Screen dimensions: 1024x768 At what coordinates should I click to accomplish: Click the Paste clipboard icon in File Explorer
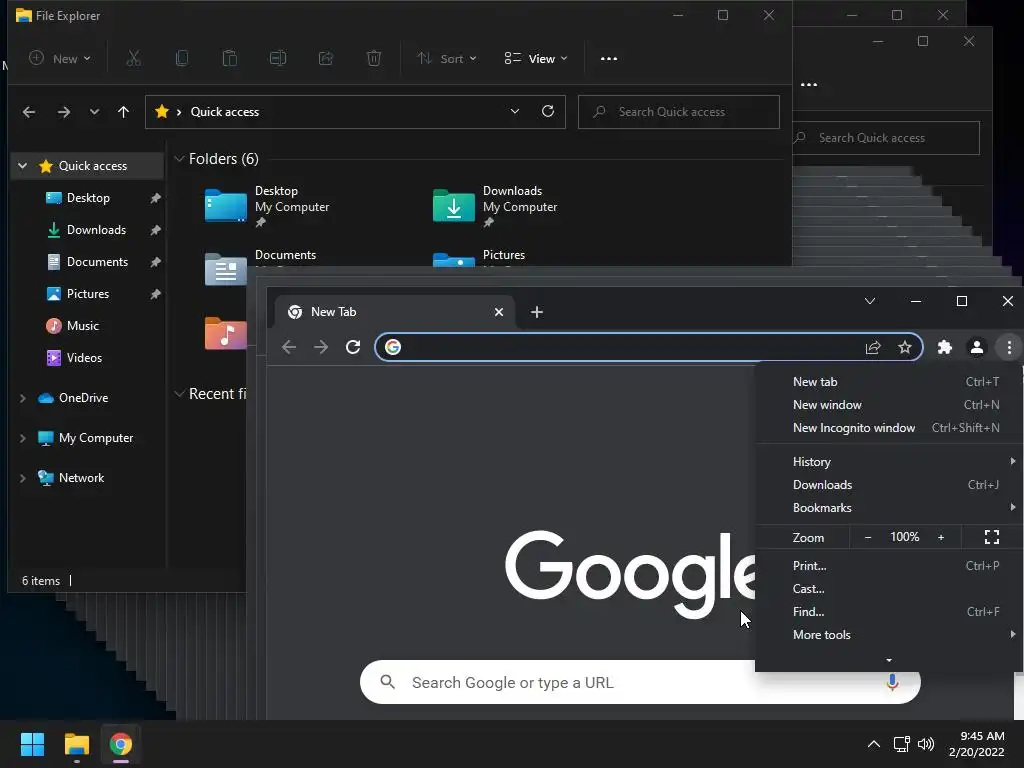[230, 59]
